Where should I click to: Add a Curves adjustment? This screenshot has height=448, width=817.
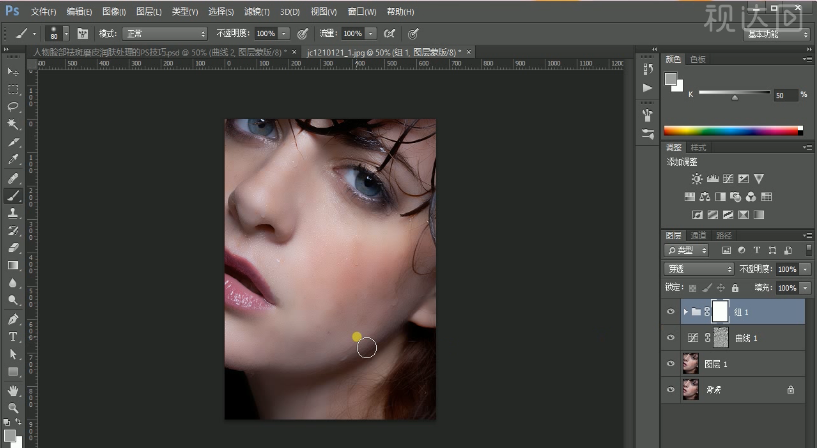728,179
